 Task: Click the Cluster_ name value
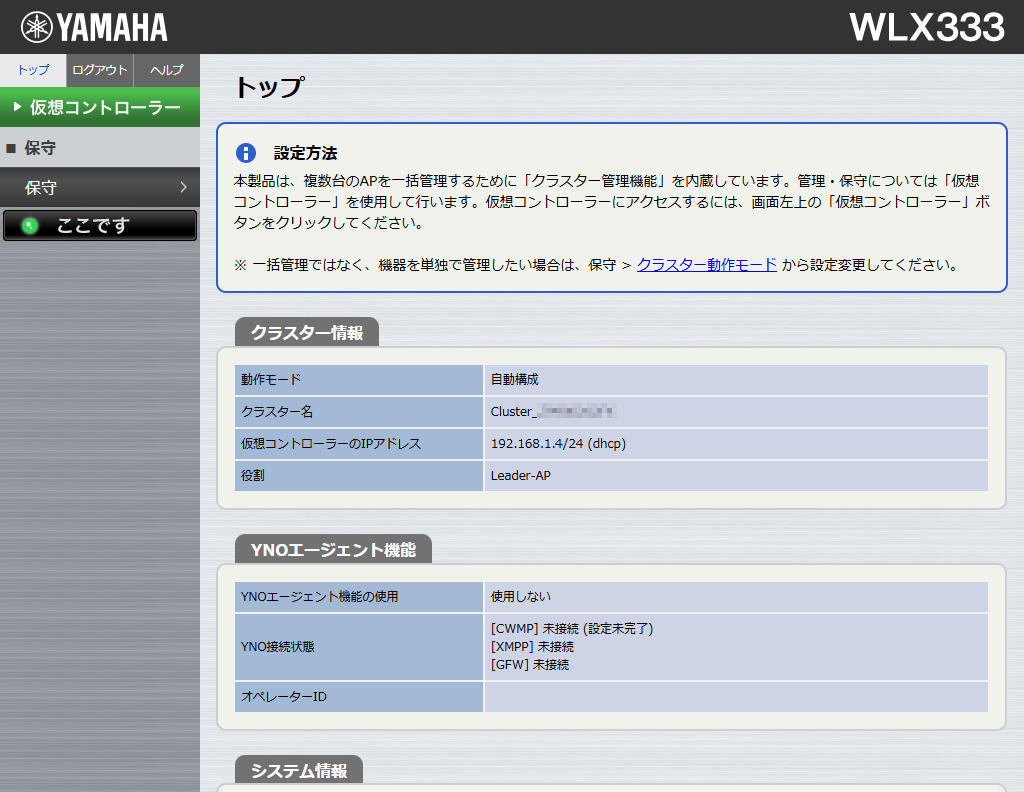click(552, 411)
